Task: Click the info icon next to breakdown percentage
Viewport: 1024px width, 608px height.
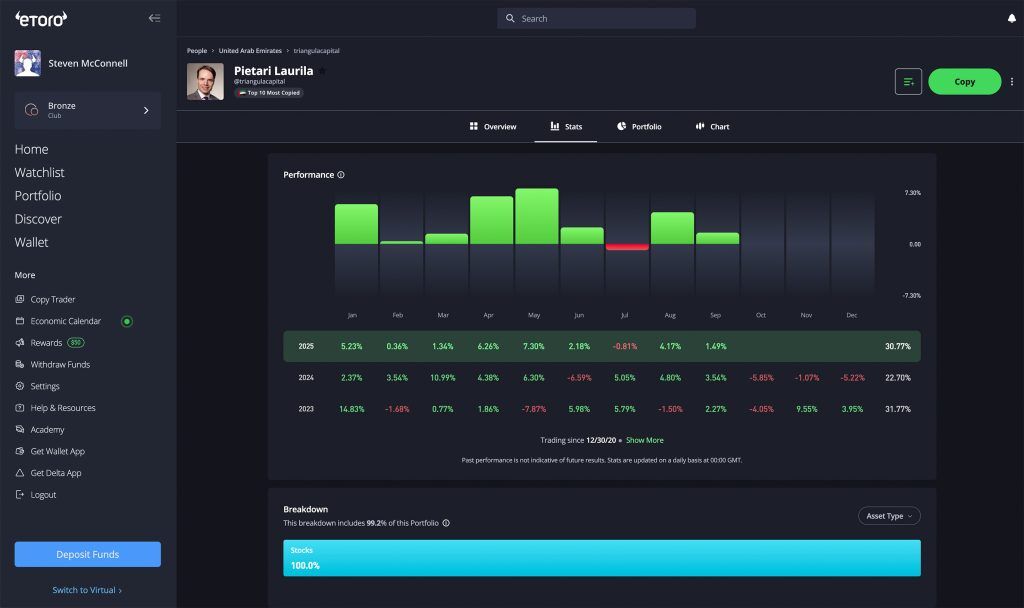Action: pos(446,523)
